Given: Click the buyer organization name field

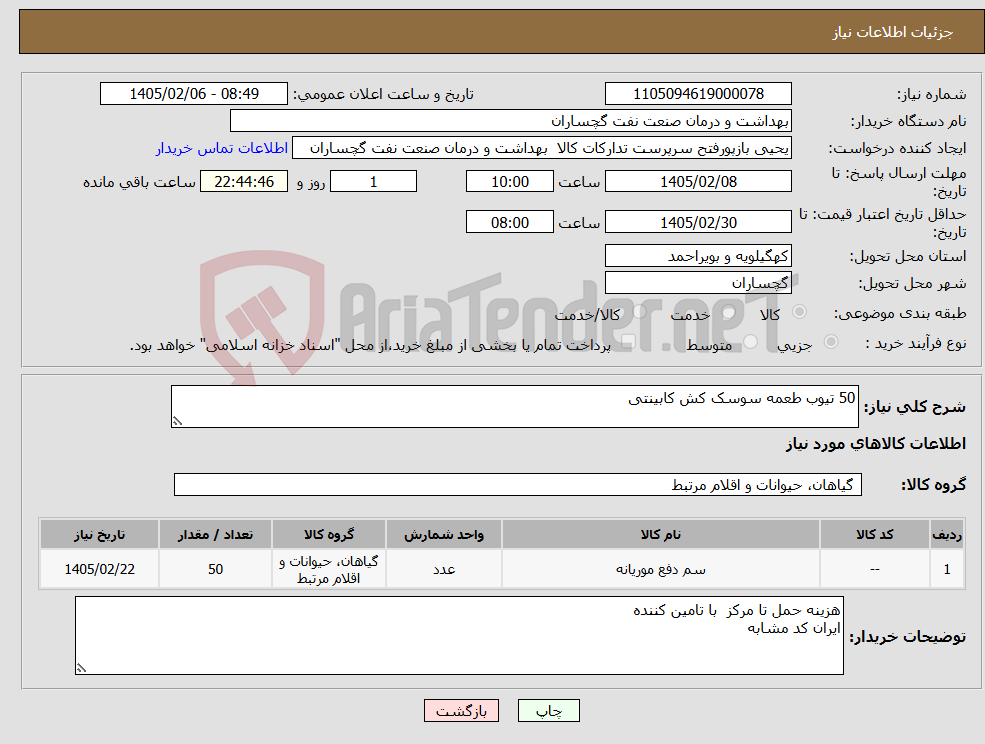Looking at the screenshot, I should pyautogui.click(x=511, y=121).
